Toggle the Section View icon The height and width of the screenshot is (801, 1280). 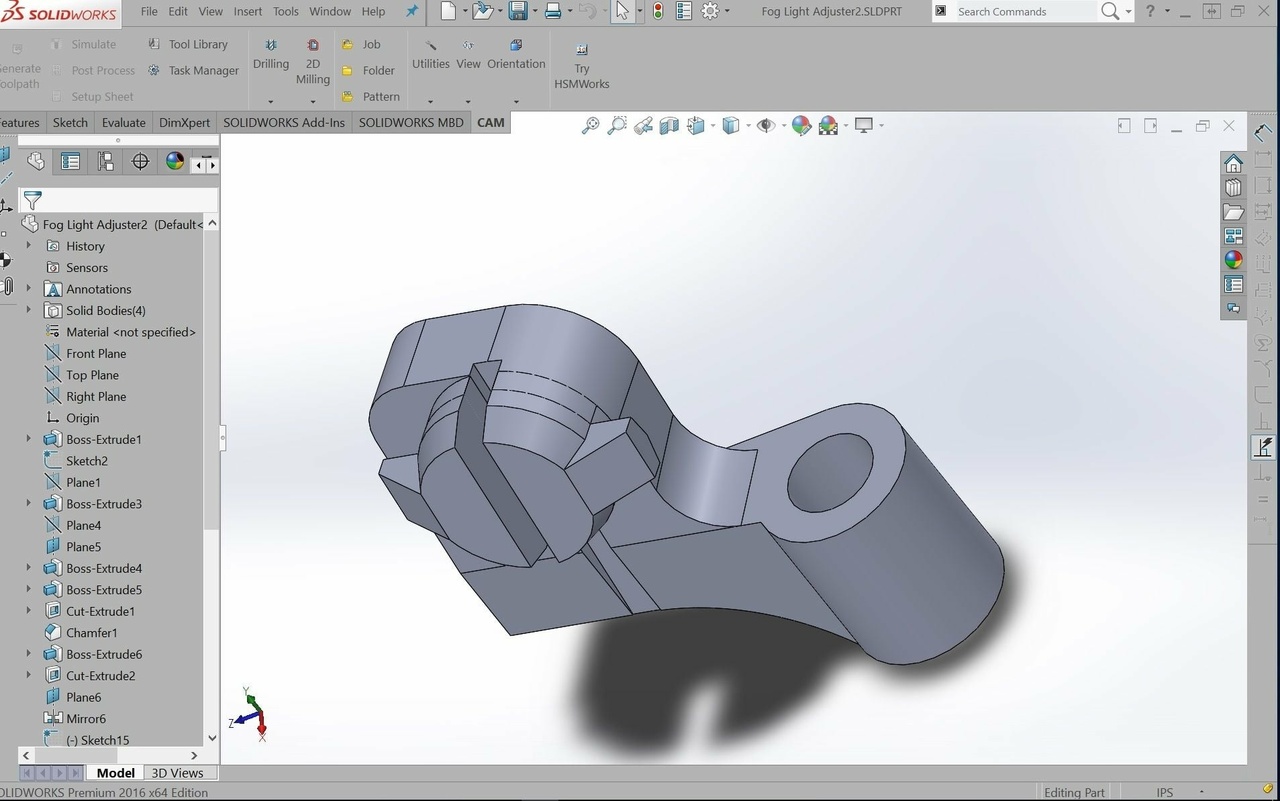click(669, 125)
